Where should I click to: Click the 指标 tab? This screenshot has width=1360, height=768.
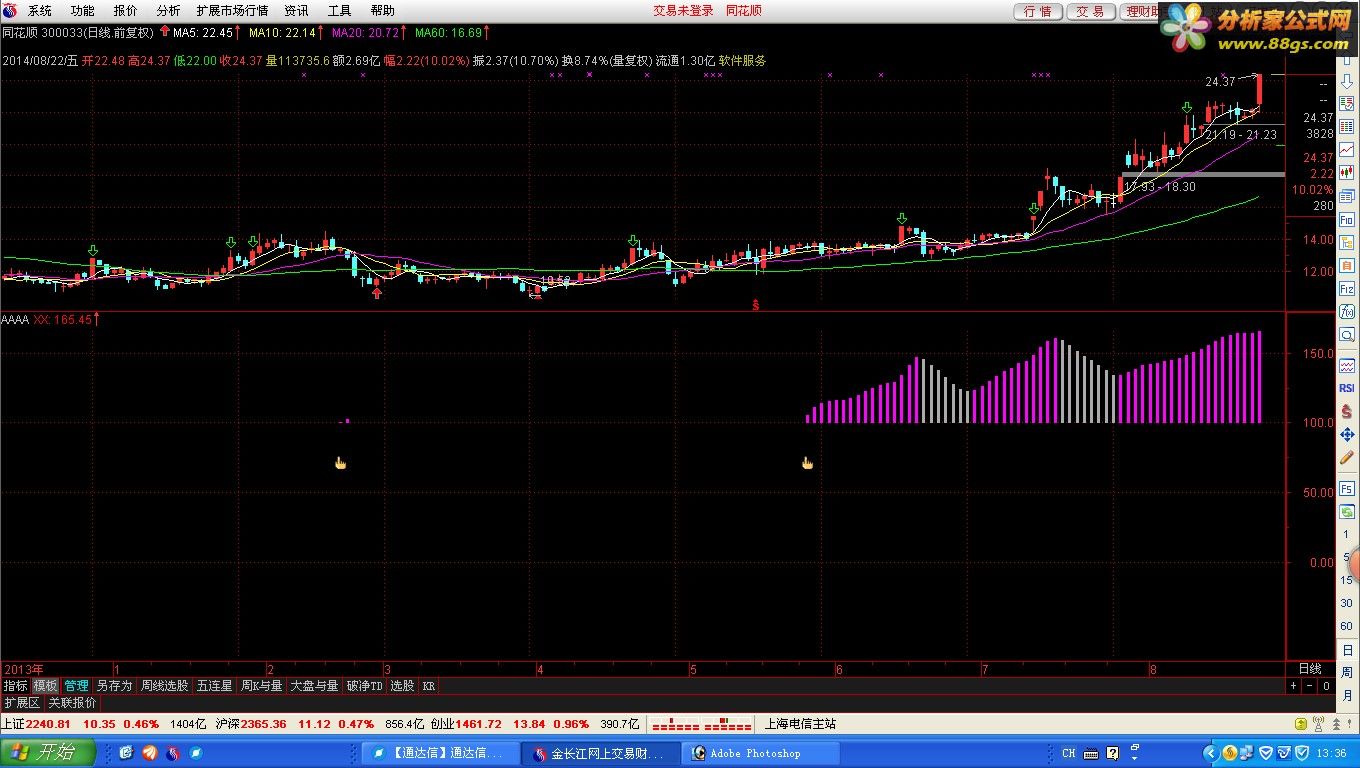(x=15, y=686)
